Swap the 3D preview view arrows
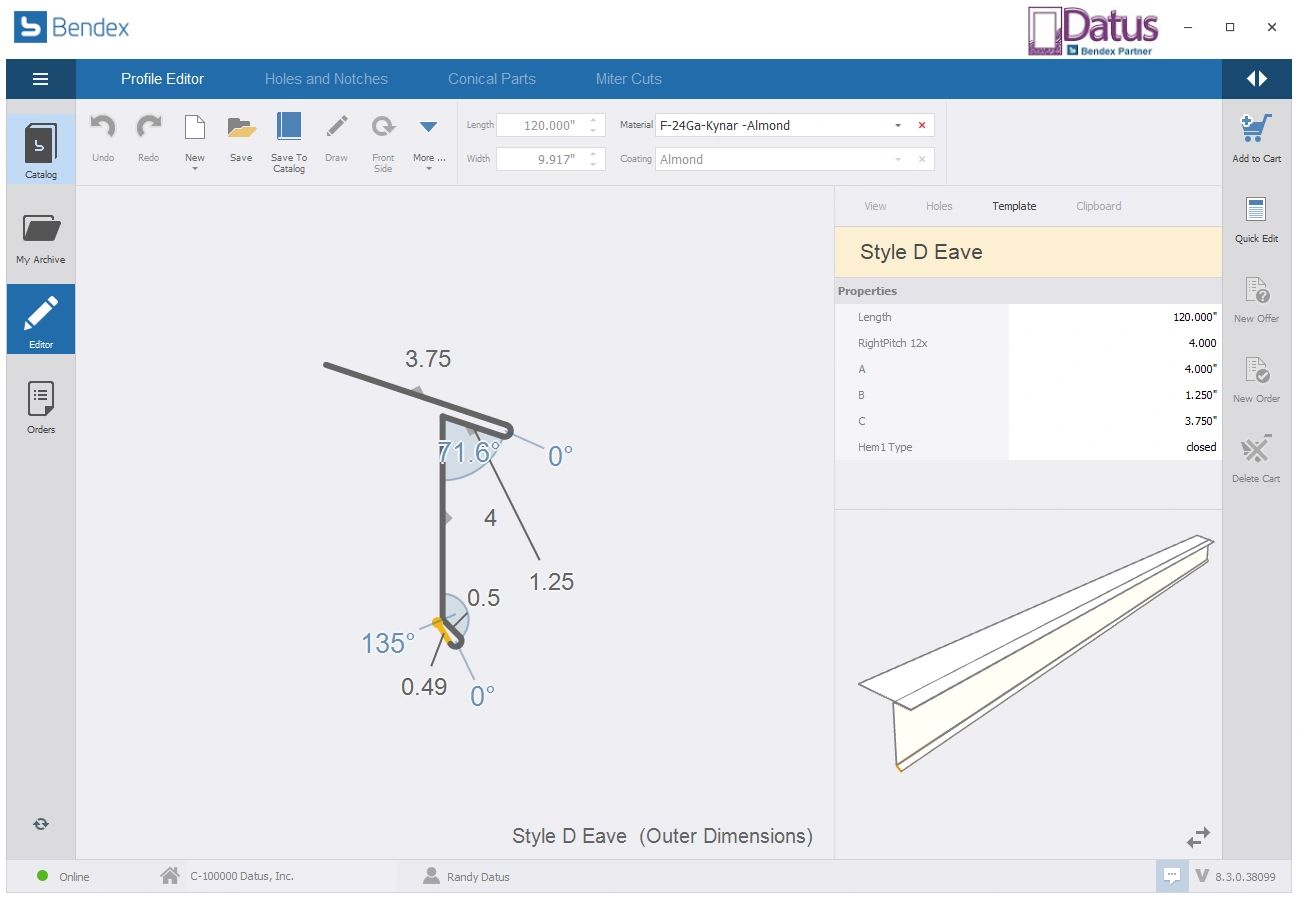The image size is (1298, 899). click(x=1198, y=836)
